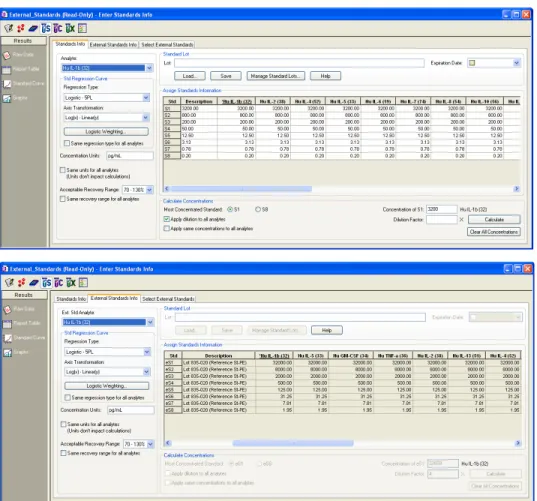Click the blue plate icon in upper window toolbar
Viewport: 537px width, 501px height.
click(x=33, y=28)
